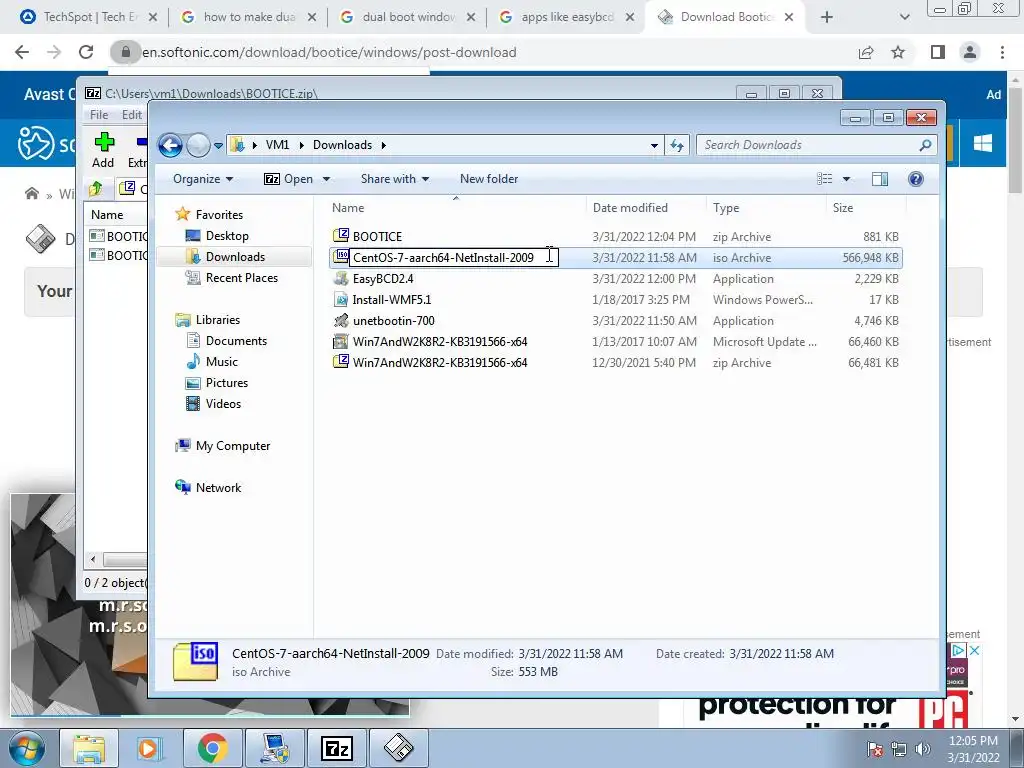Toggle the preview pane icon
The image size is (1024, 768).
(880, 179)
